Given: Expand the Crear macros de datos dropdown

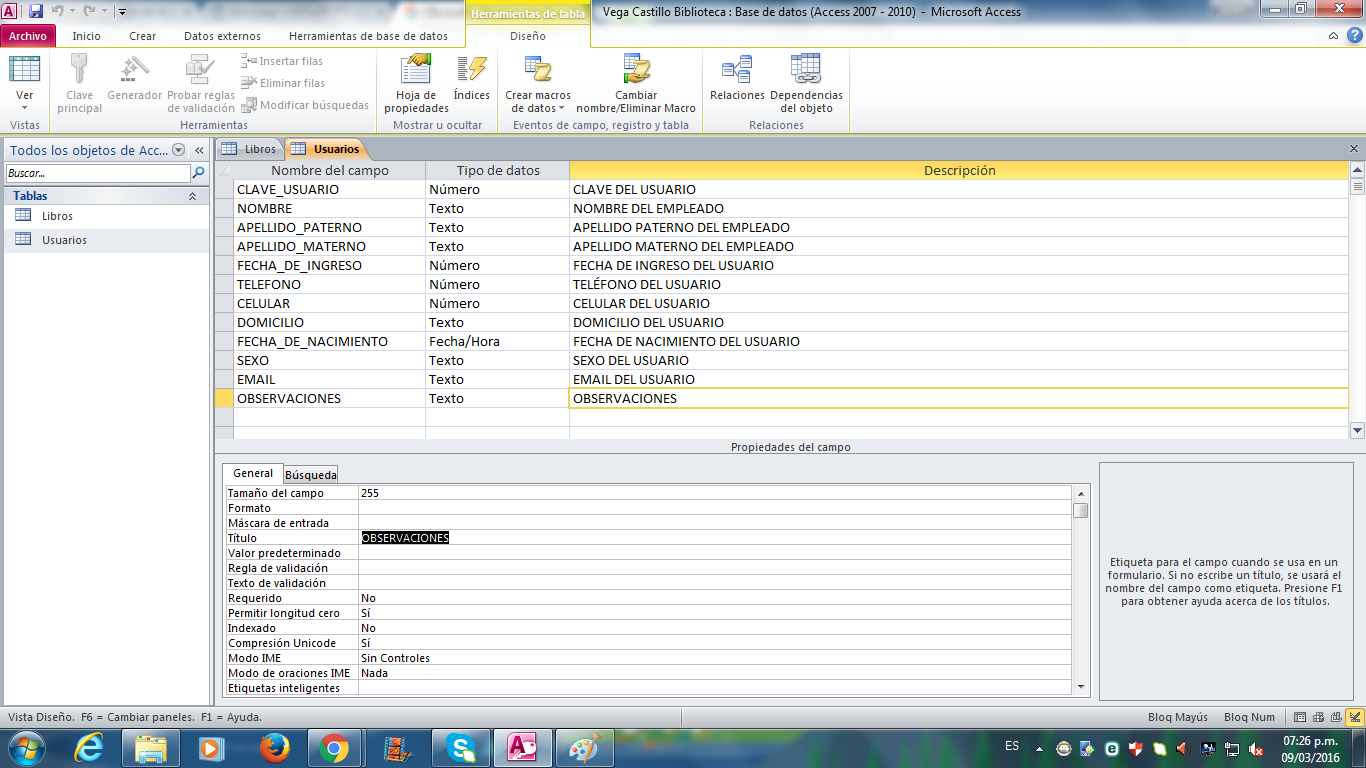Looking at the screenshot, I should pos(538,102).
